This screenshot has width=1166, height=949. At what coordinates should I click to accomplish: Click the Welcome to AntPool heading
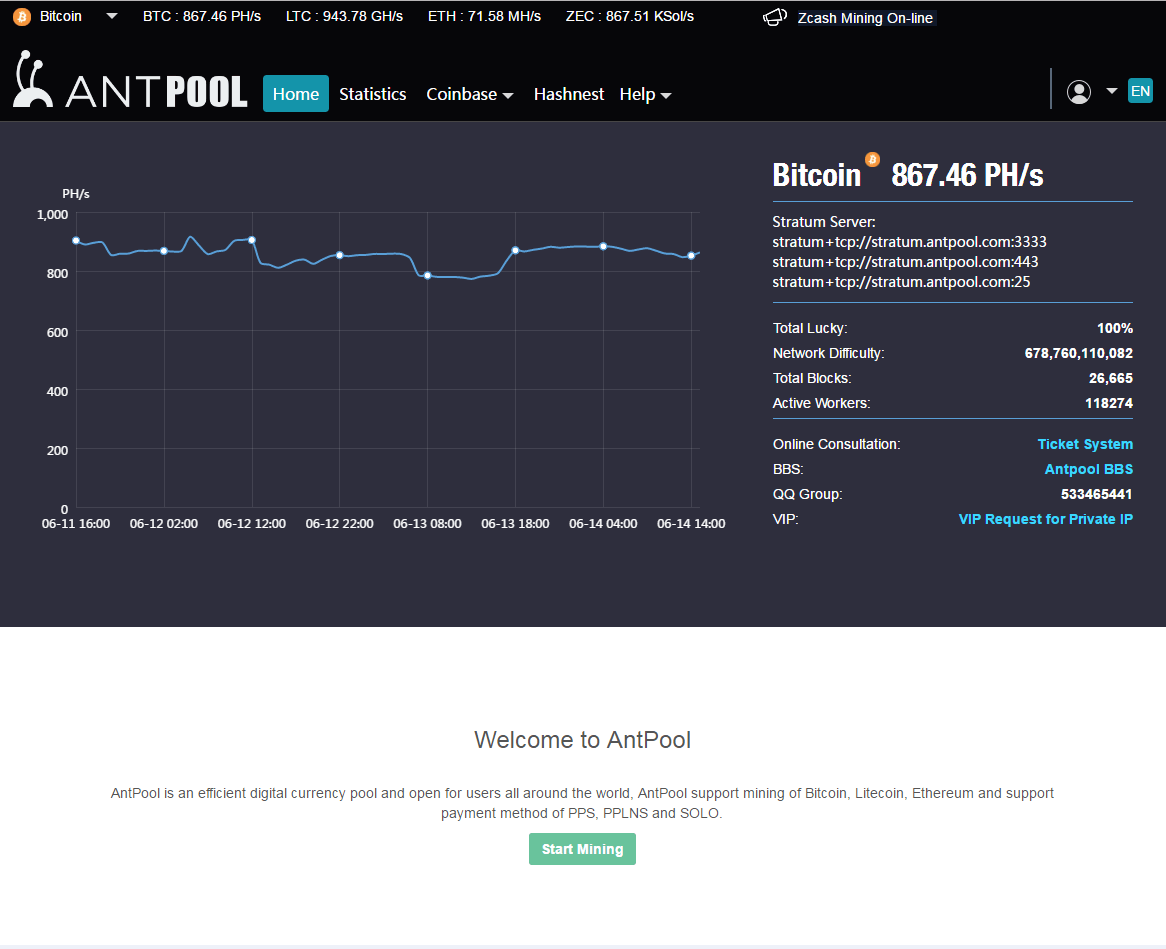click(582, 740)
